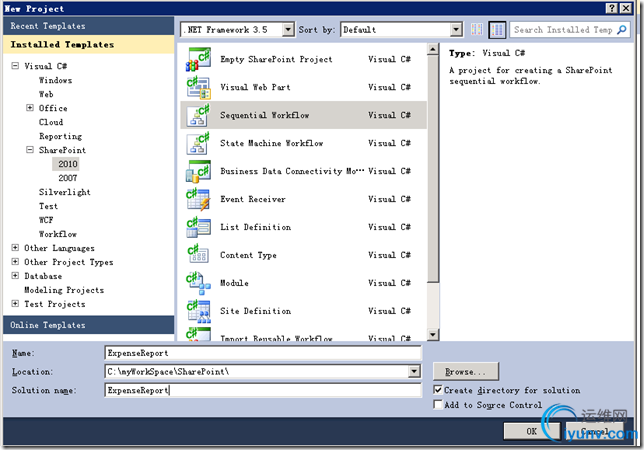The height and width of the screenshot is (450, 644).
Task: Click the "Site Definition" template name
Action: tap(255, 311)
